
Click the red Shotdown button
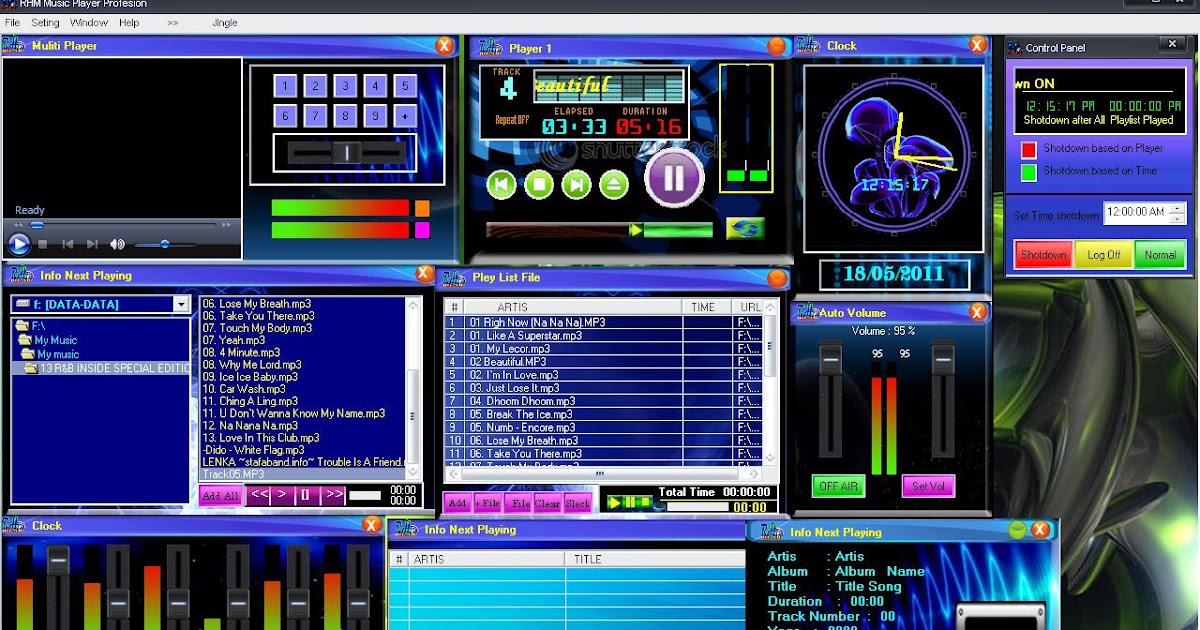pos(1043,255)
